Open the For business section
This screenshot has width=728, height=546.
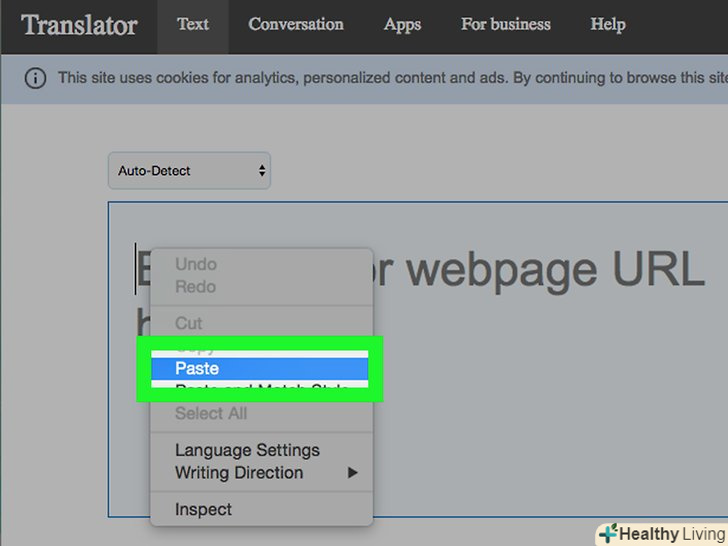pos(505,25)
